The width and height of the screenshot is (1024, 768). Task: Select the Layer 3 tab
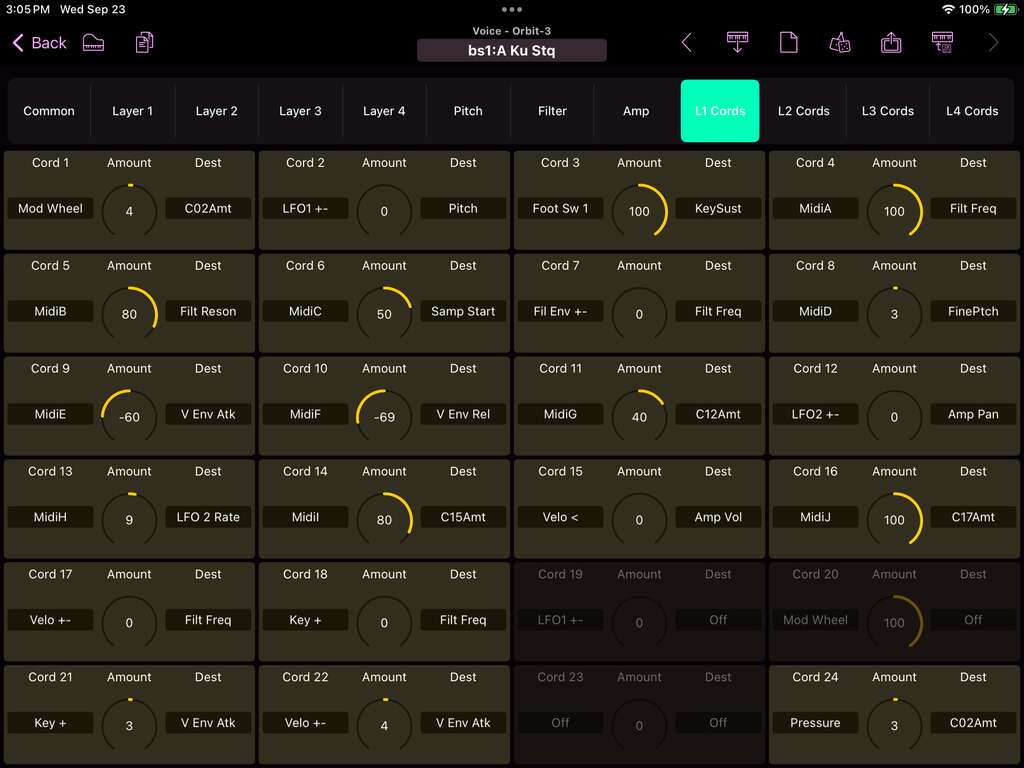(x=300, y=111)
